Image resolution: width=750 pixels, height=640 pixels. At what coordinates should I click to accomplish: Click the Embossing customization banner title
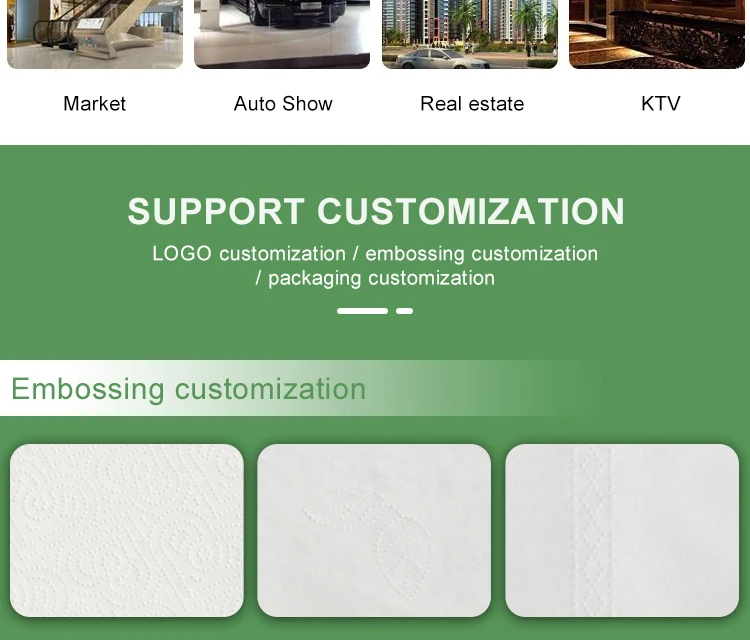[188, 389]
